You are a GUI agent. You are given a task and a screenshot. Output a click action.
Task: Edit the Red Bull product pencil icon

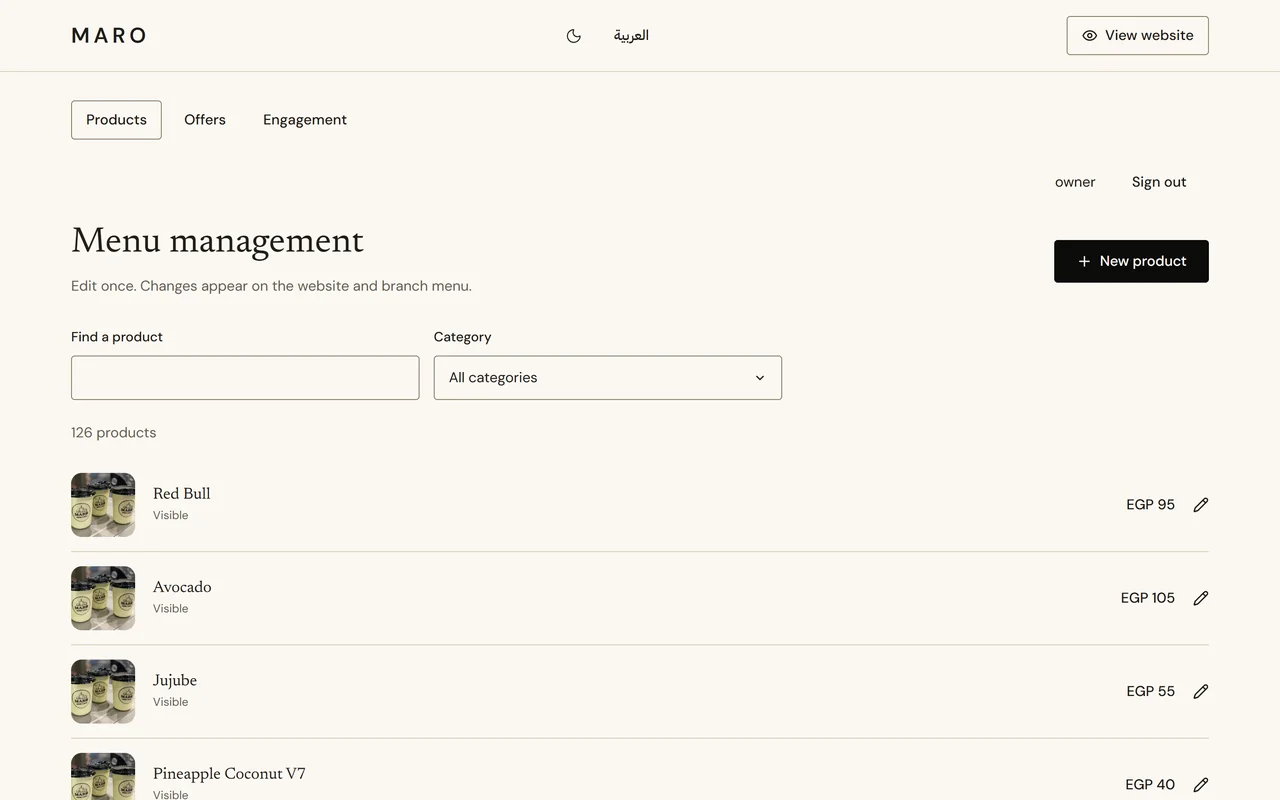(1201, 505)
